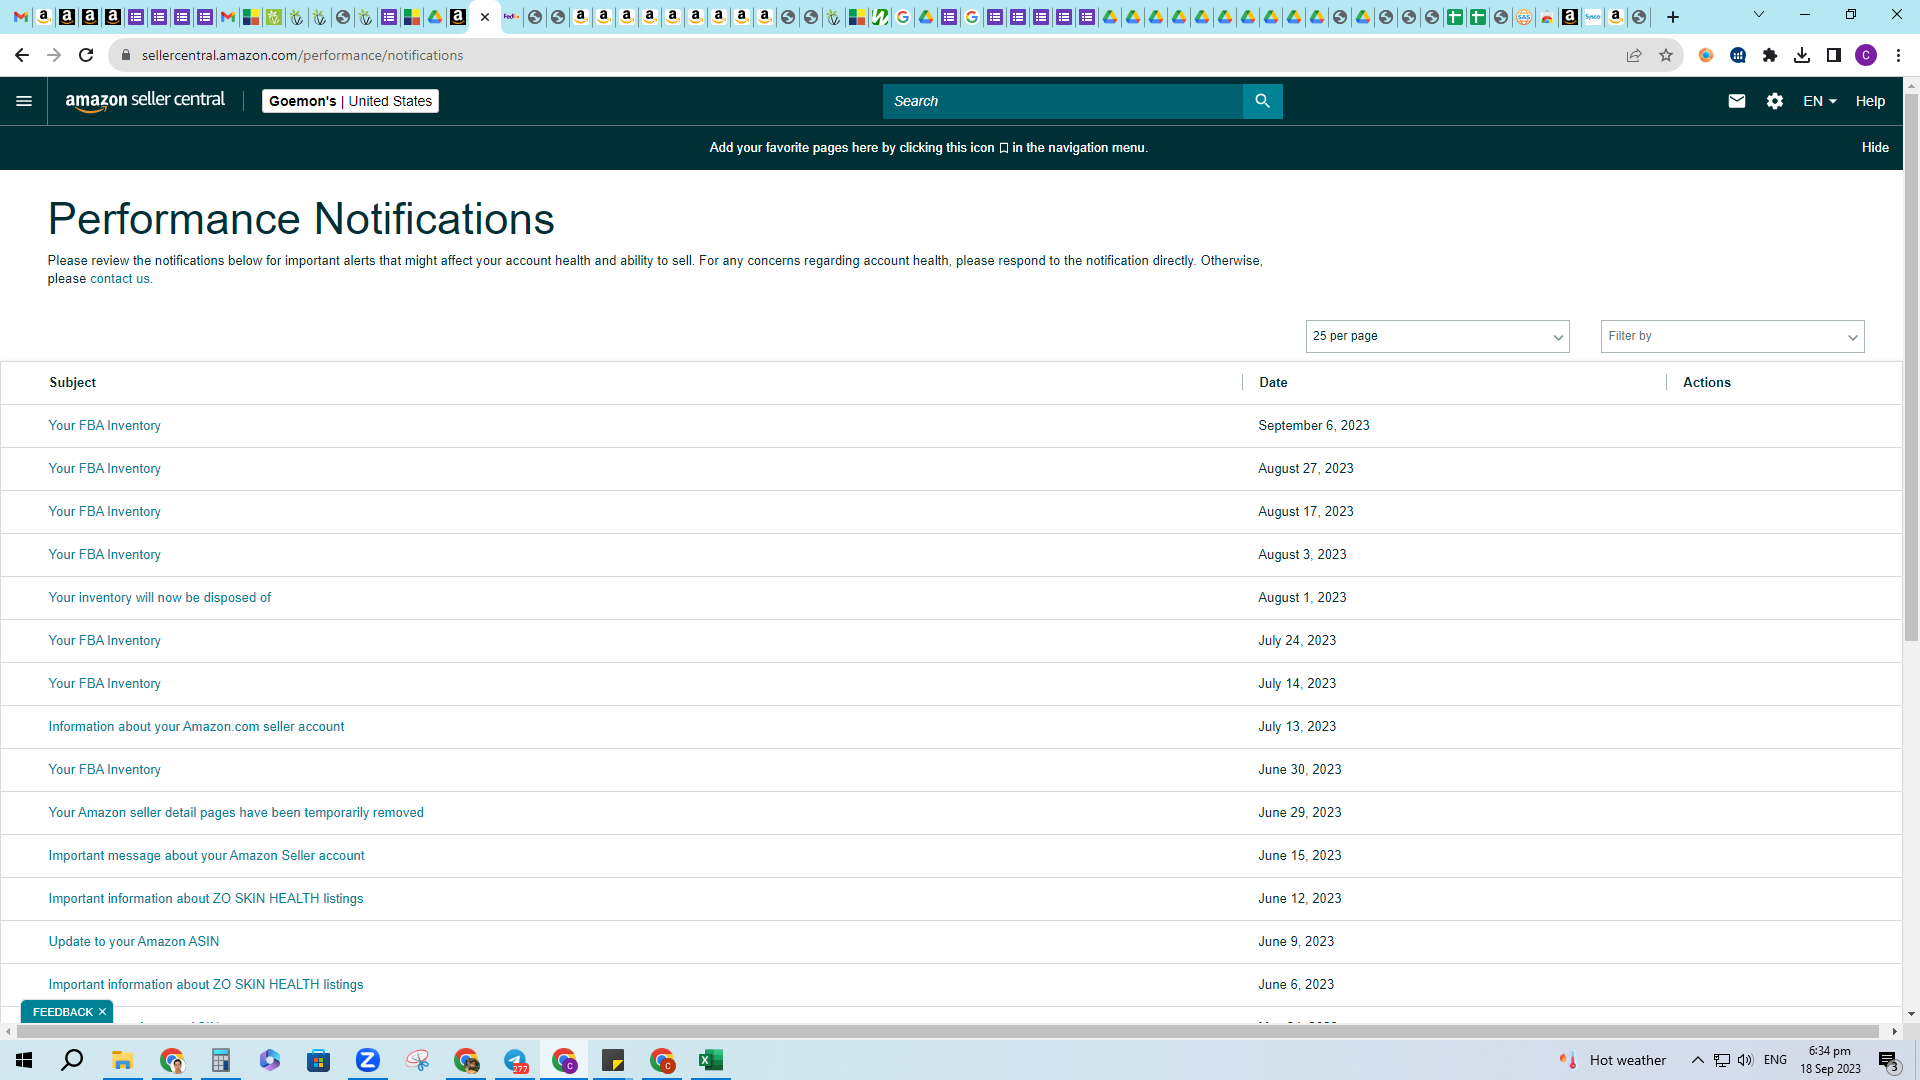
Task: Open 'Update to your Amazon ASIN' notification
Action: coord(134,942)
